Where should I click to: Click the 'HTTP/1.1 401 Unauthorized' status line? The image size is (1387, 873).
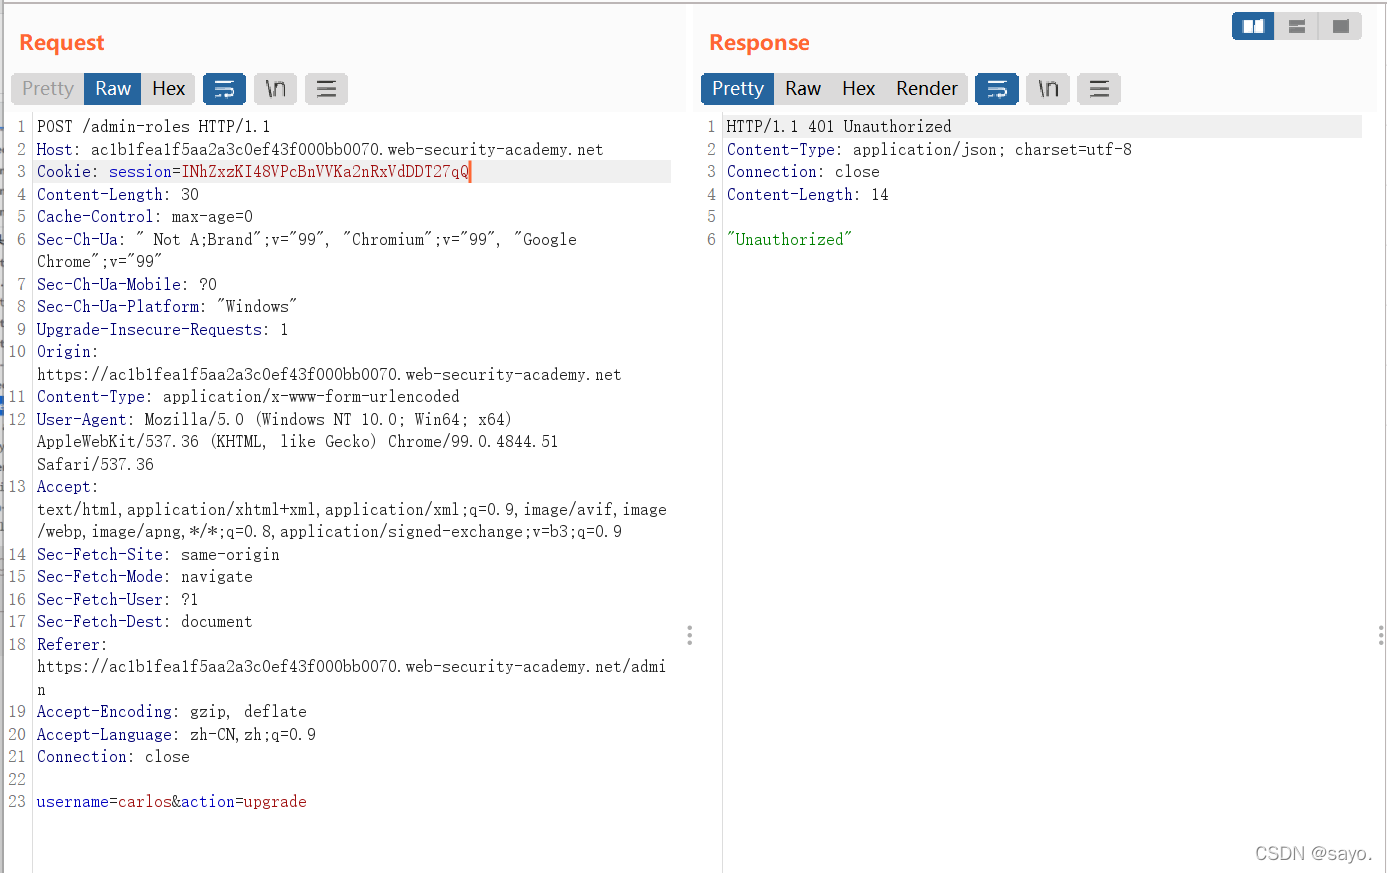tap(839, 127)
